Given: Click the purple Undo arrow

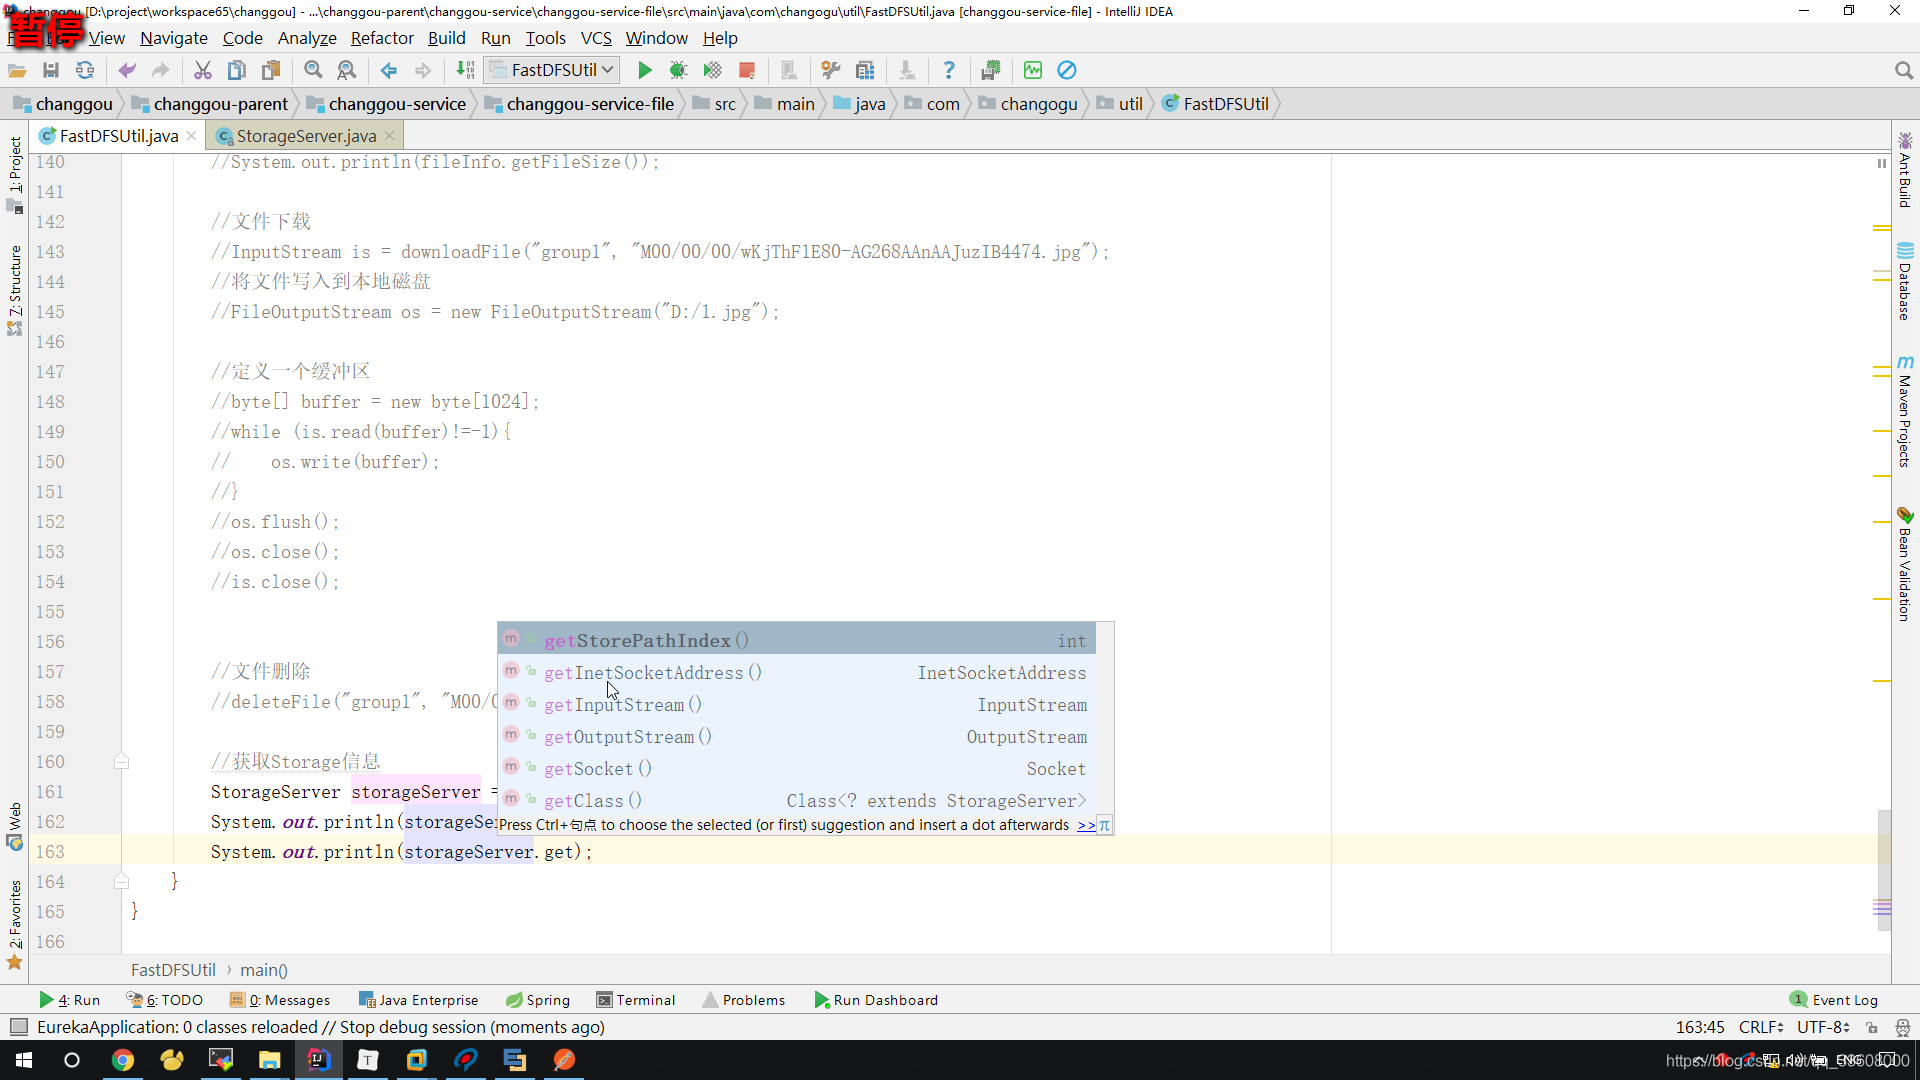Looking at the screenshot, I should (x=127, y=70).
